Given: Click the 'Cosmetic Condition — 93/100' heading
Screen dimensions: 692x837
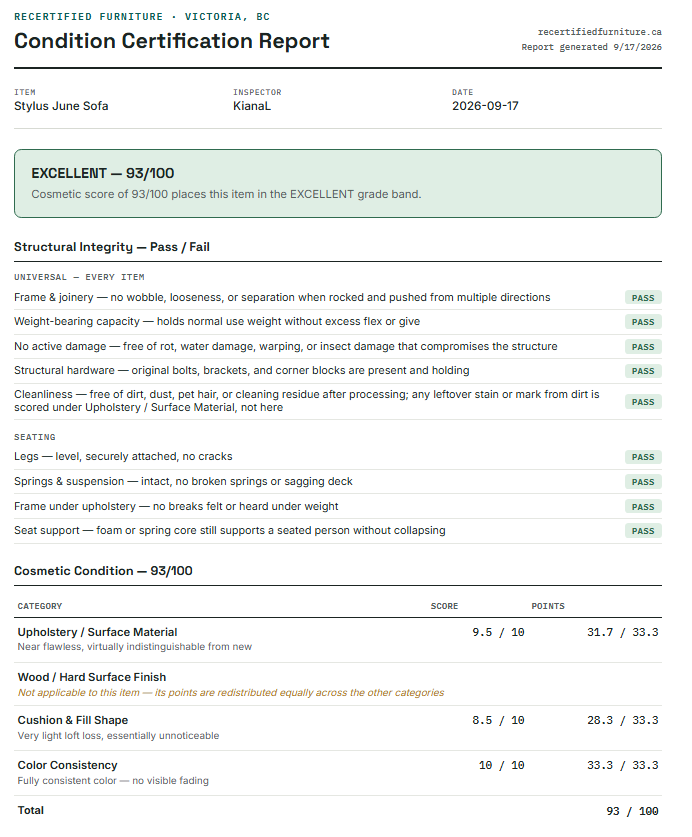Looking at the screenshot, I should tap(103, 571).
